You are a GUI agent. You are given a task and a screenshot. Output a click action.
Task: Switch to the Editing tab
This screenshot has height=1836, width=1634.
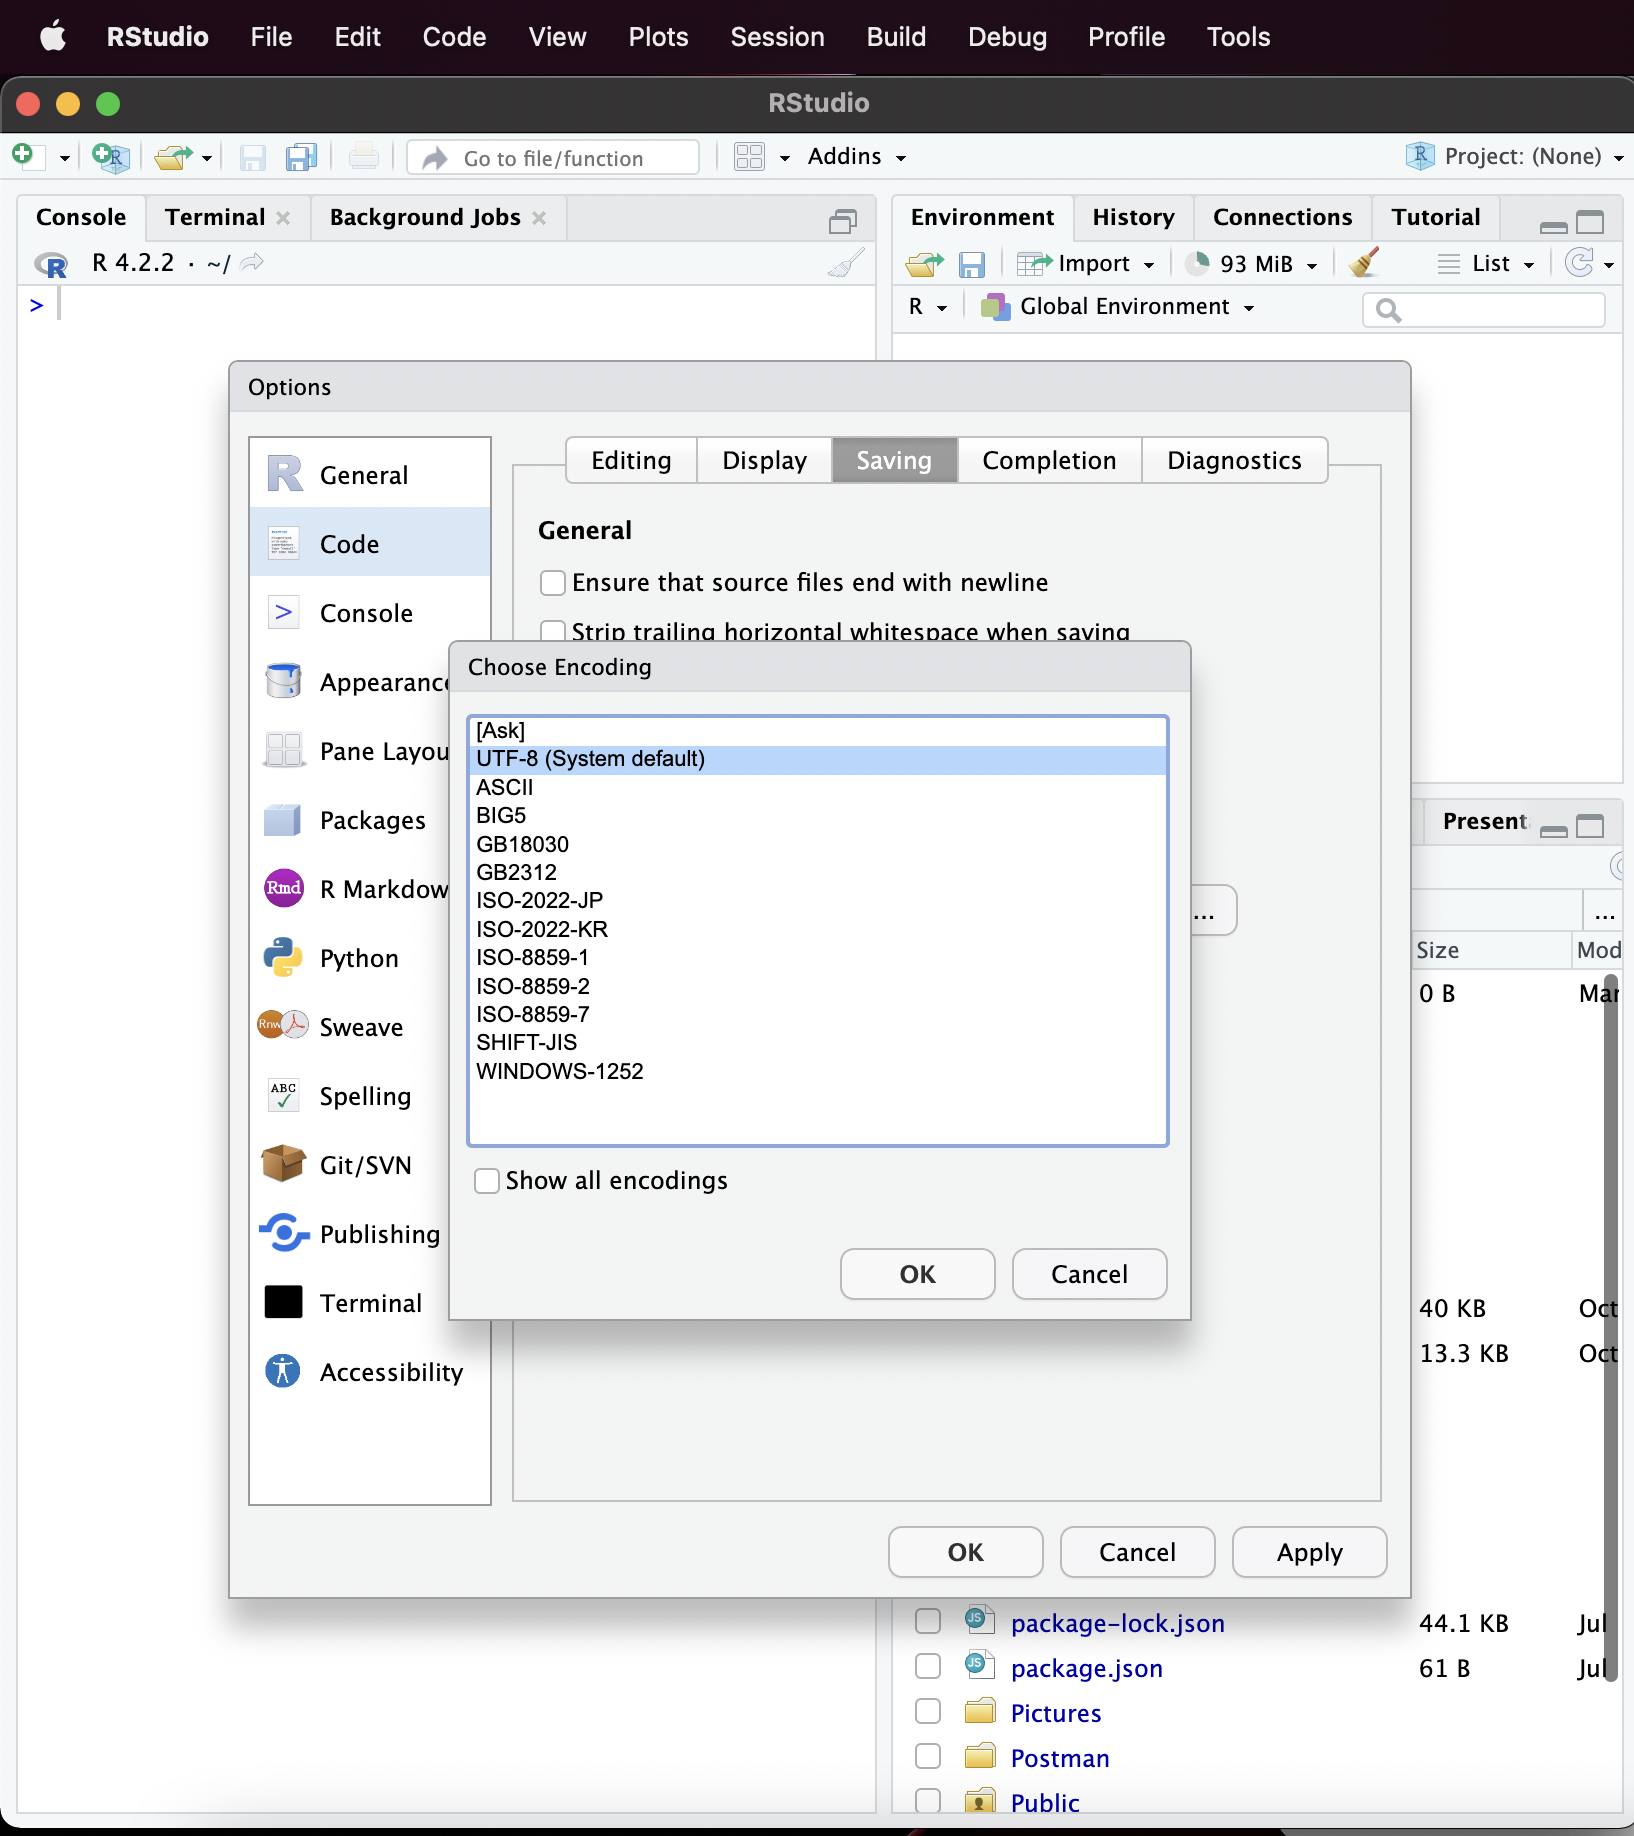631,460
